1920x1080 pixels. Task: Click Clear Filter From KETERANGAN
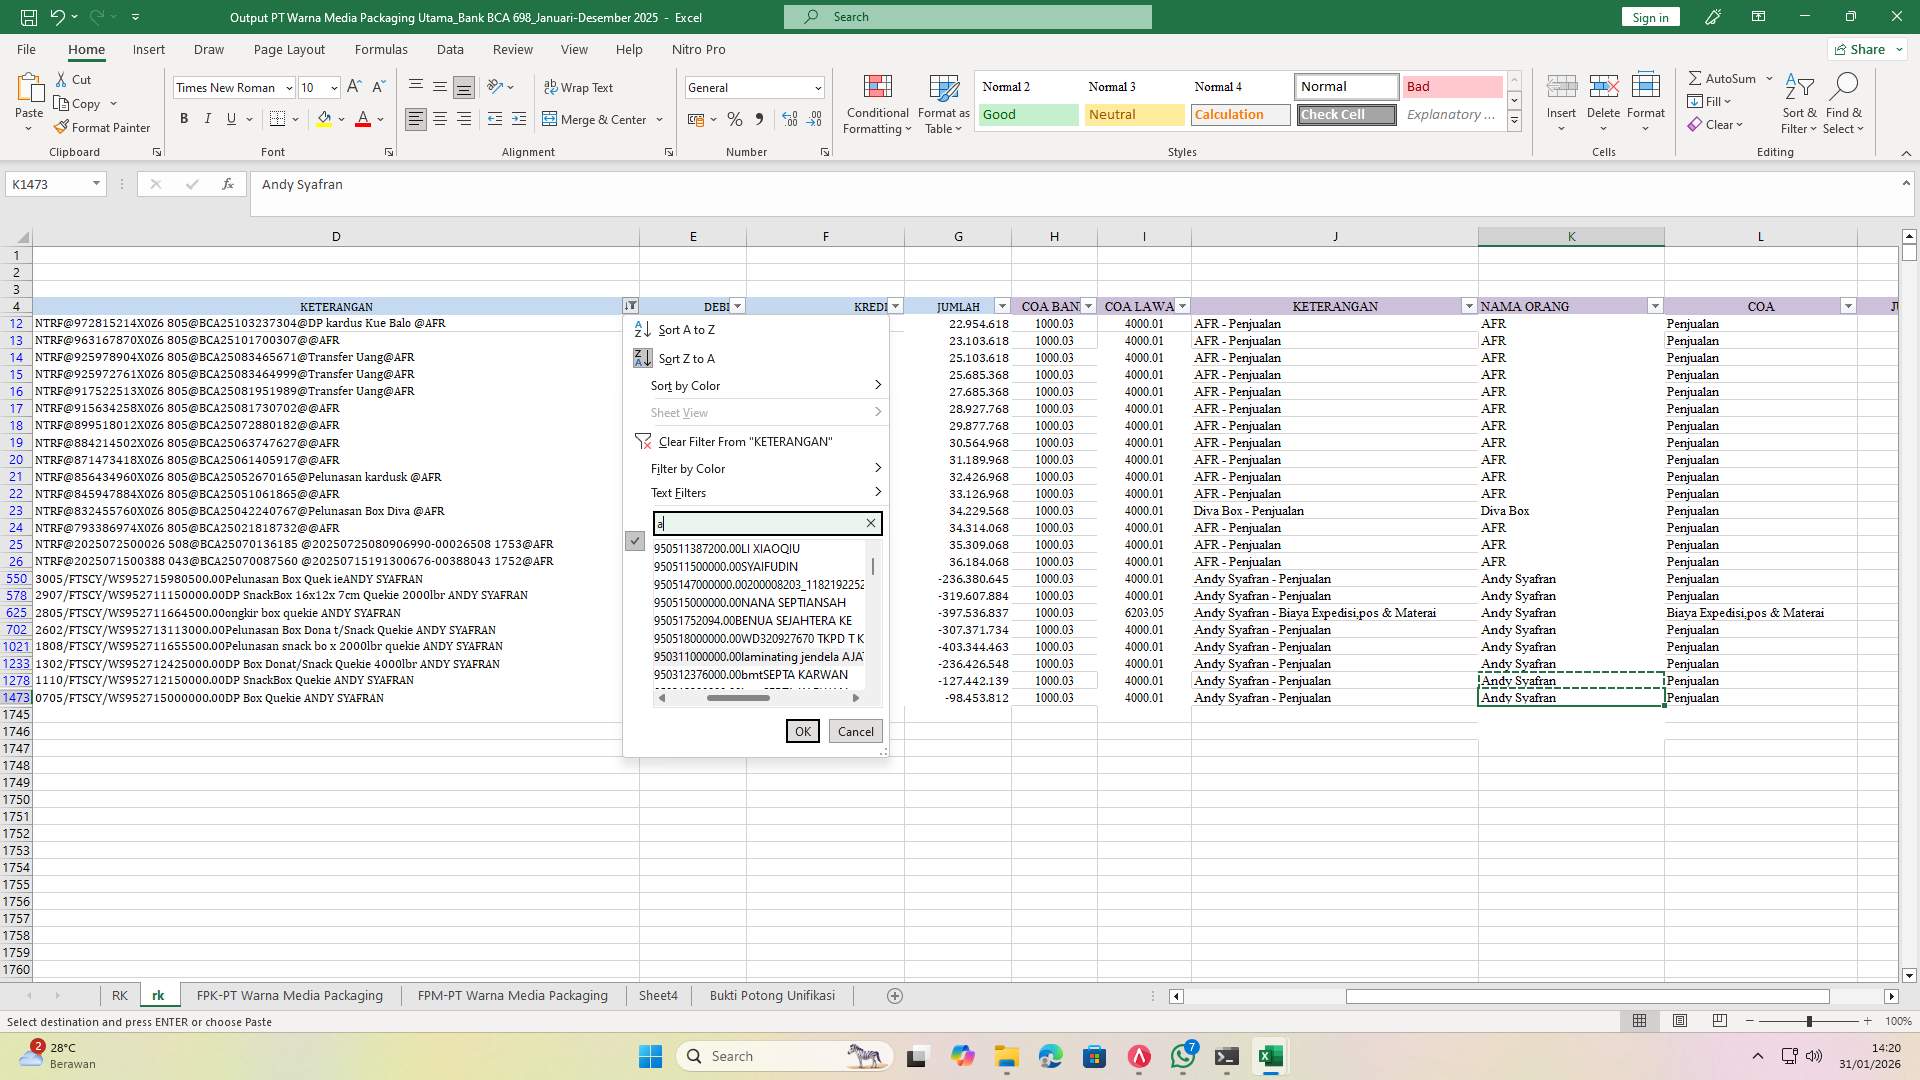[x=743, y=441]
